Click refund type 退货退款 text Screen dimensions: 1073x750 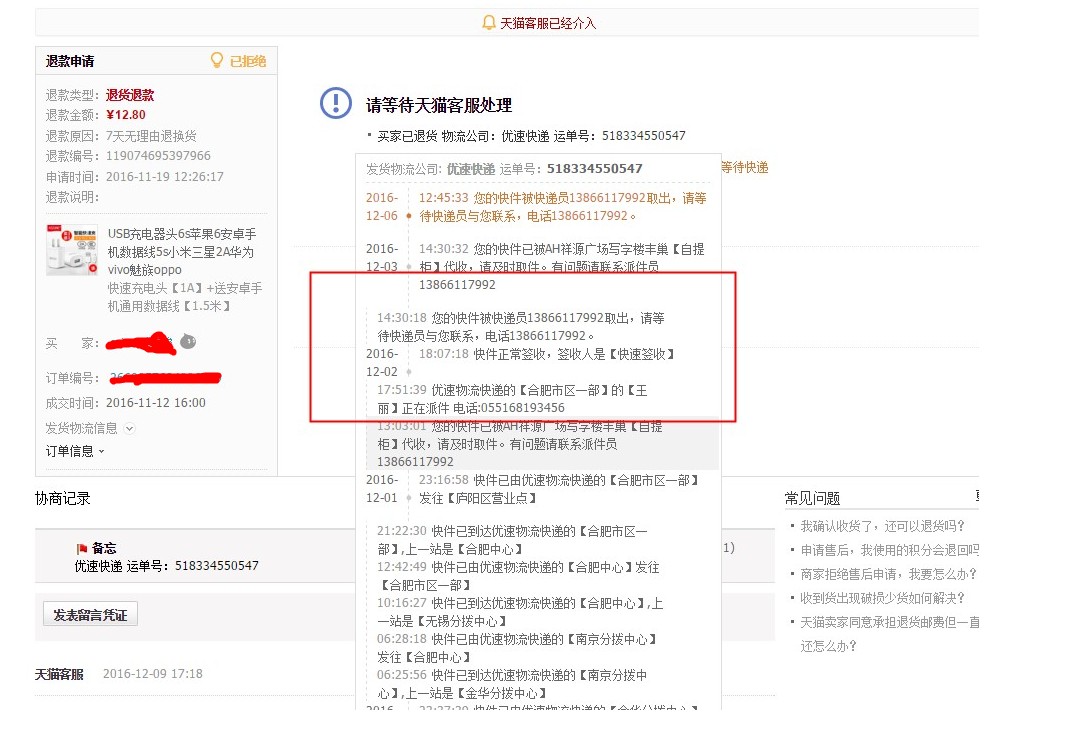[x=130, y=94]
